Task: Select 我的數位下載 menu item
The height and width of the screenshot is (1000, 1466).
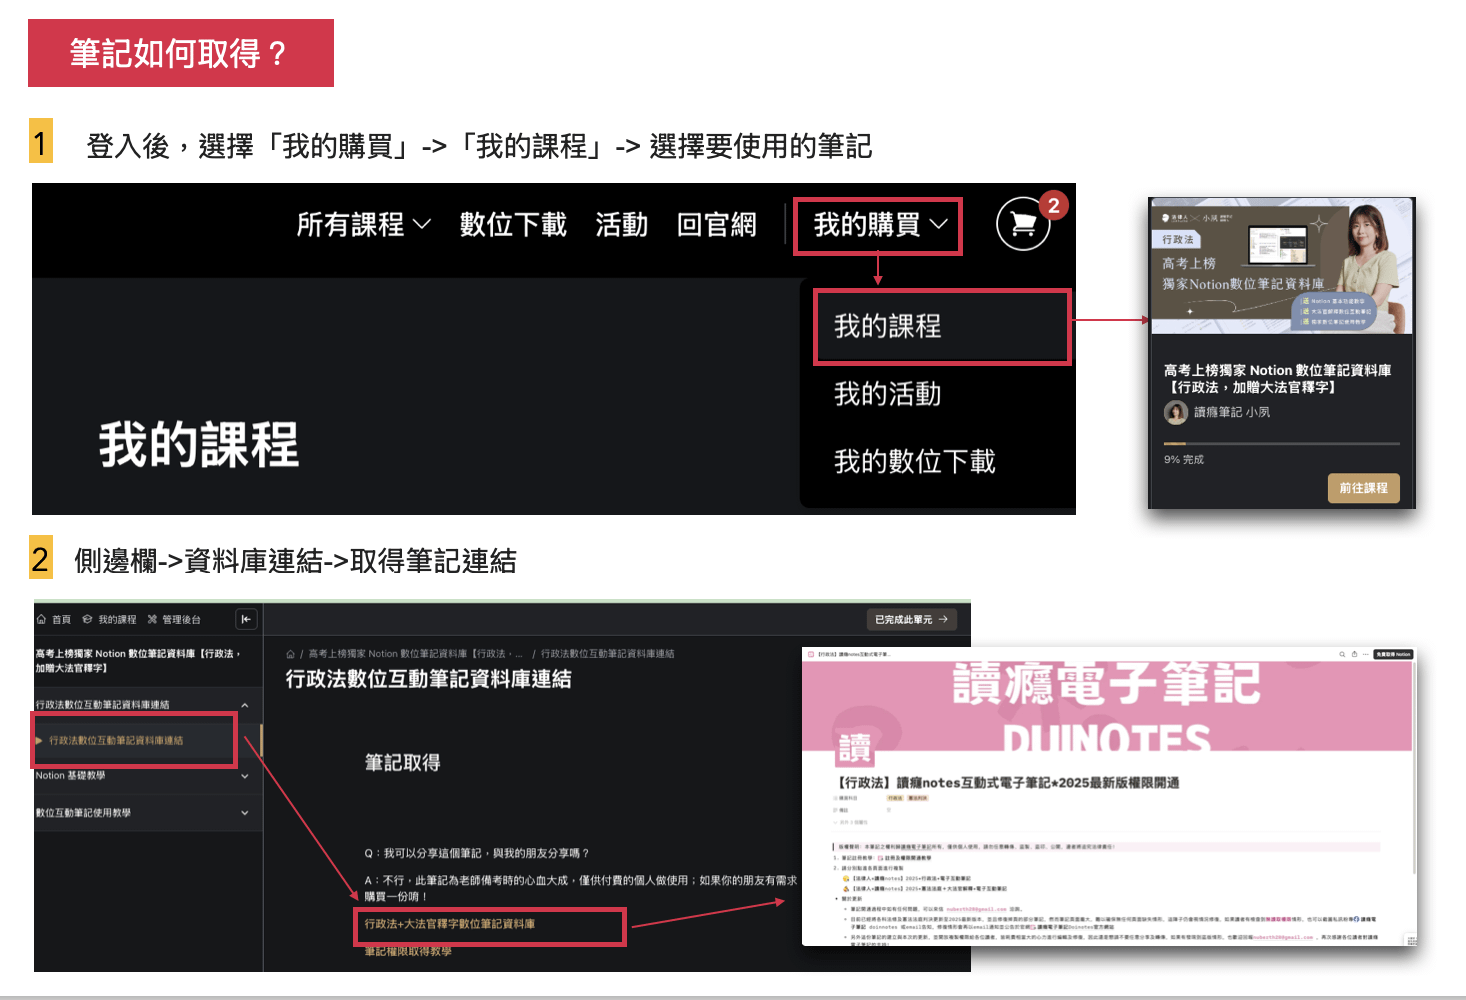Action: 915,461
